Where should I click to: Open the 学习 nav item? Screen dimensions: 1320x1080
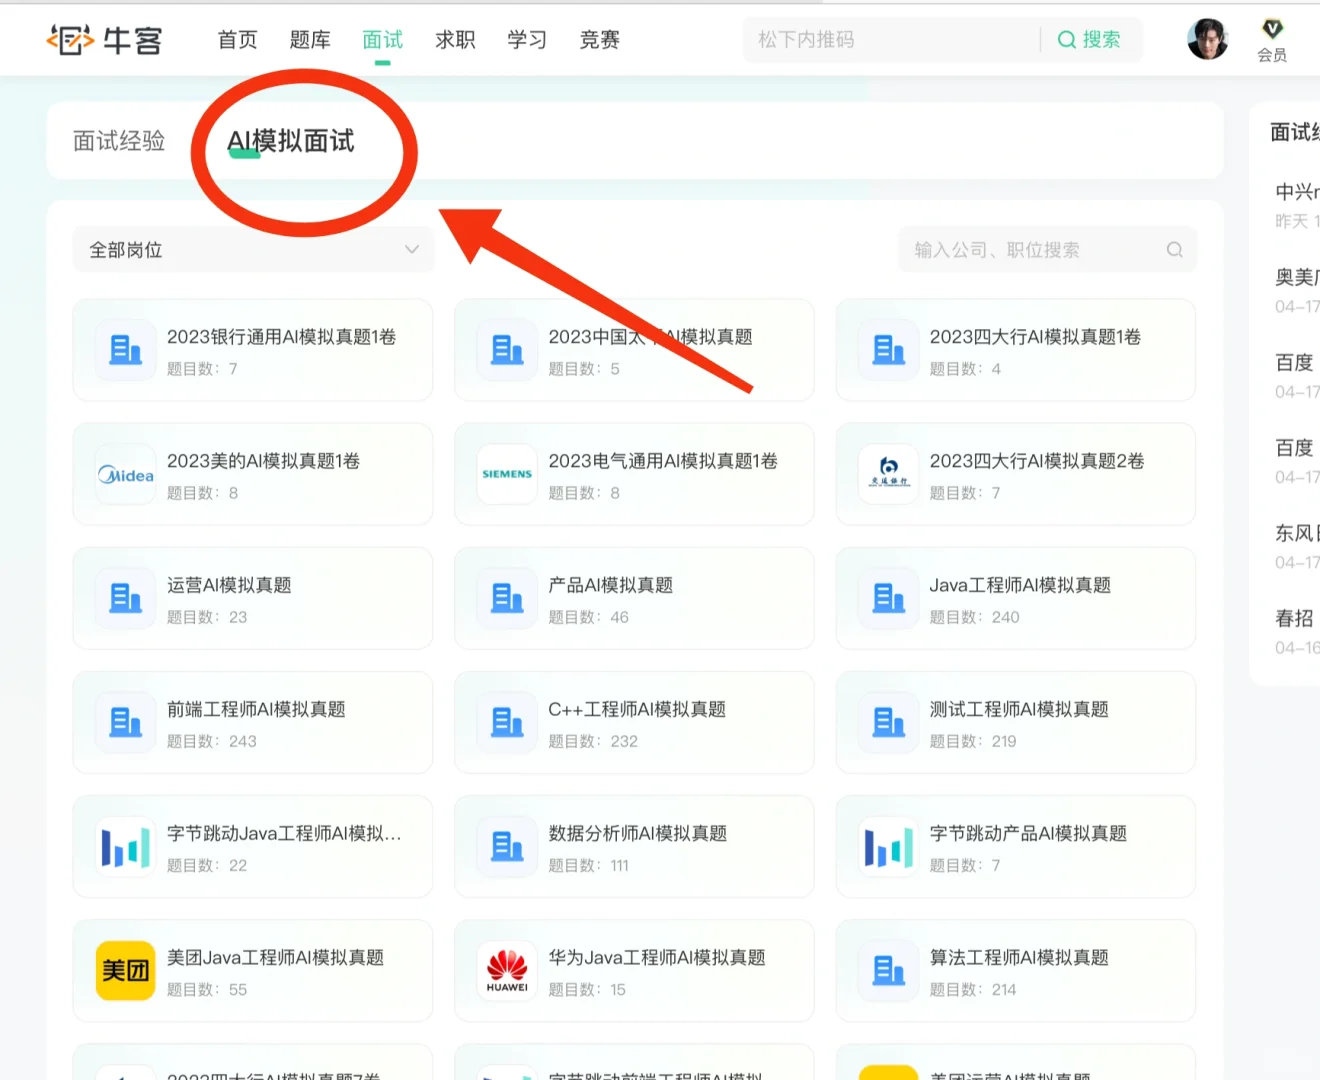pos(527,40)
